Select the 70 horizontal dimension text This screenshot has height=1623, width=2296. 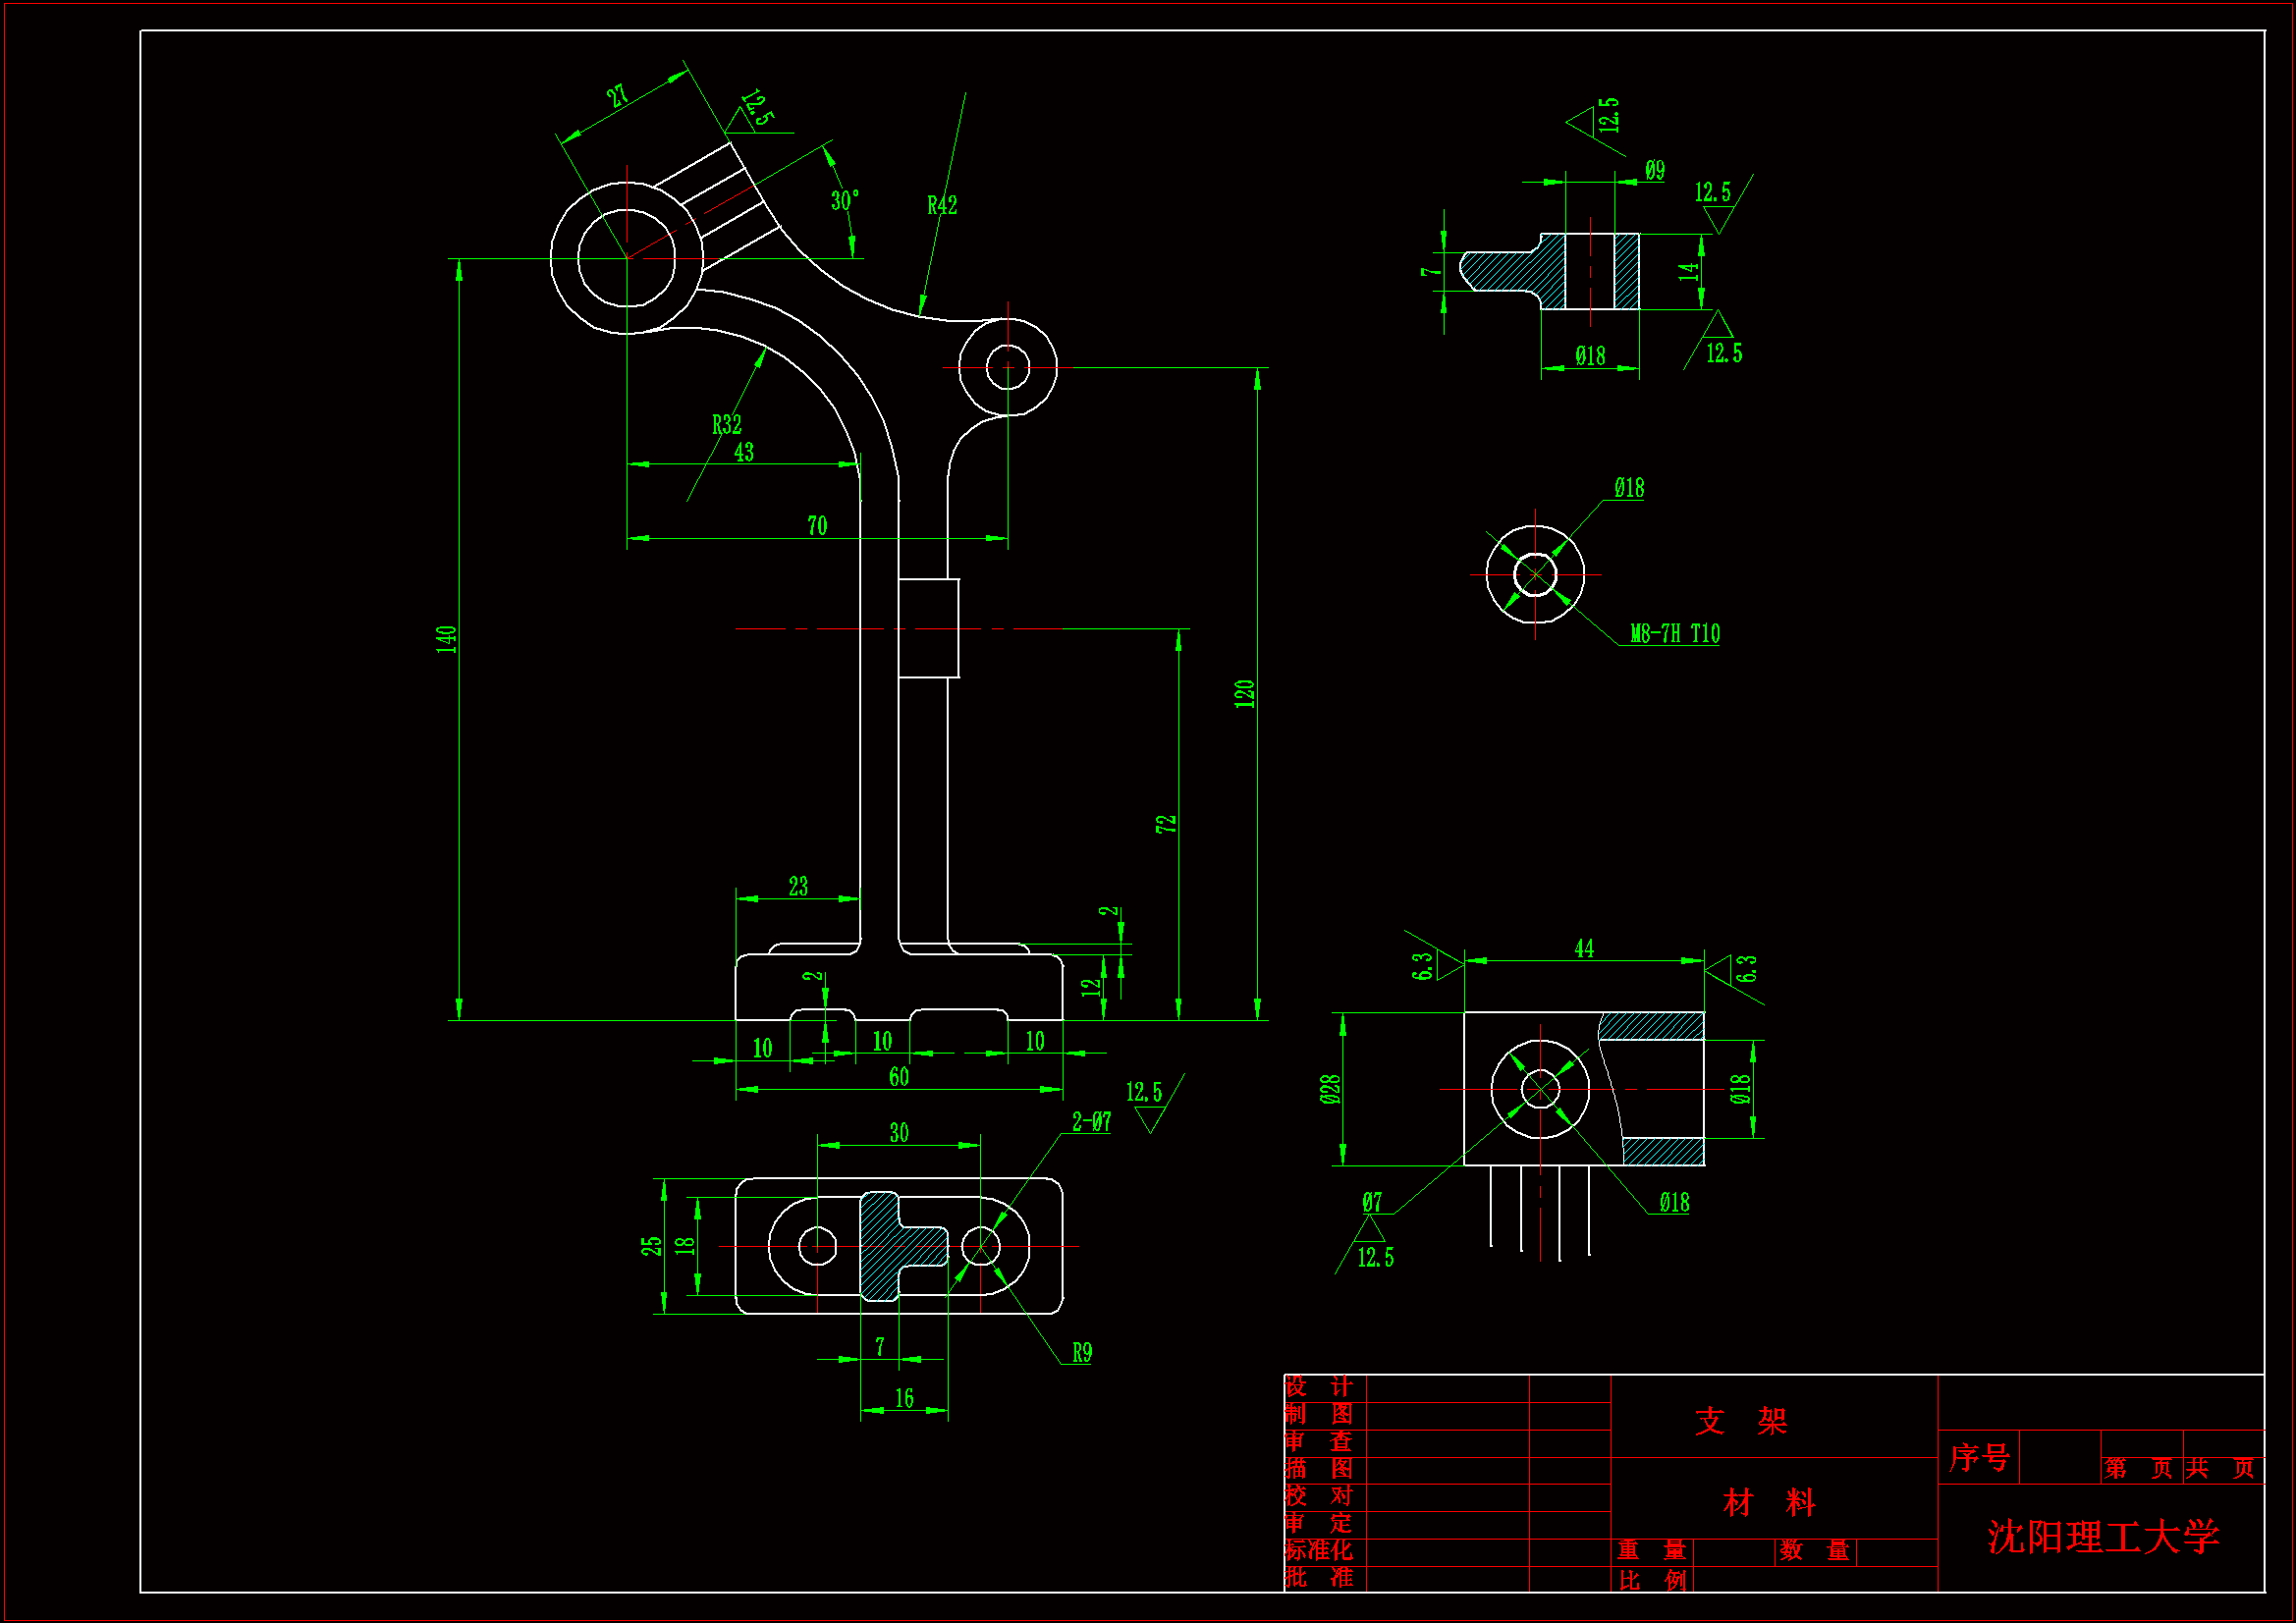(x=817, y=525)
